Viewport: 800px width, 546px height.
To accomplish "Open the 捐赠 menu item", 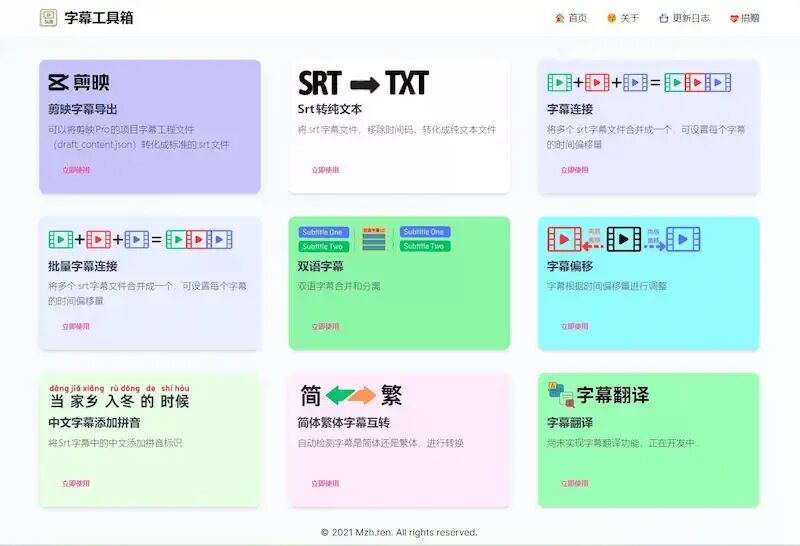I will click(750, 18).
